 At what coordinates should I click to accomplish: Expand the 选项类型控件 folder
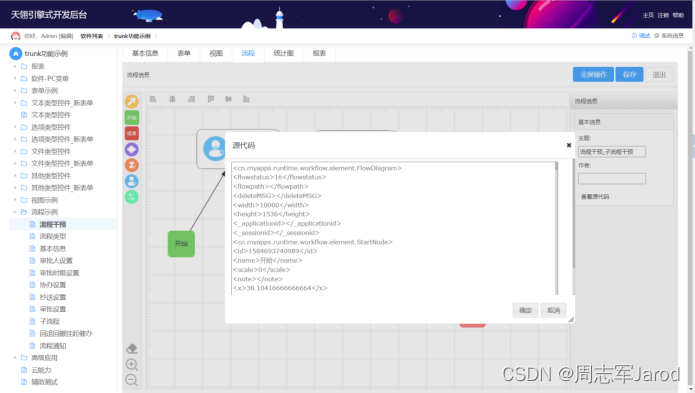pyautogui.click(x=15, y=127)
